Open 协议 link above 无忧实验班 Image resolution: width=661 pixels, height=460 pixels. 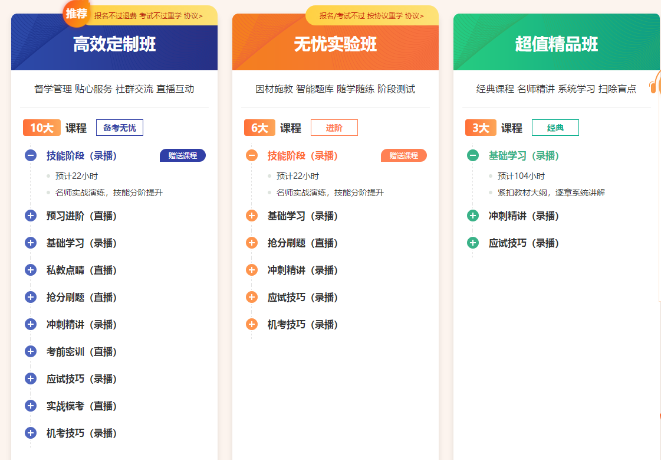tap(413, 15)
